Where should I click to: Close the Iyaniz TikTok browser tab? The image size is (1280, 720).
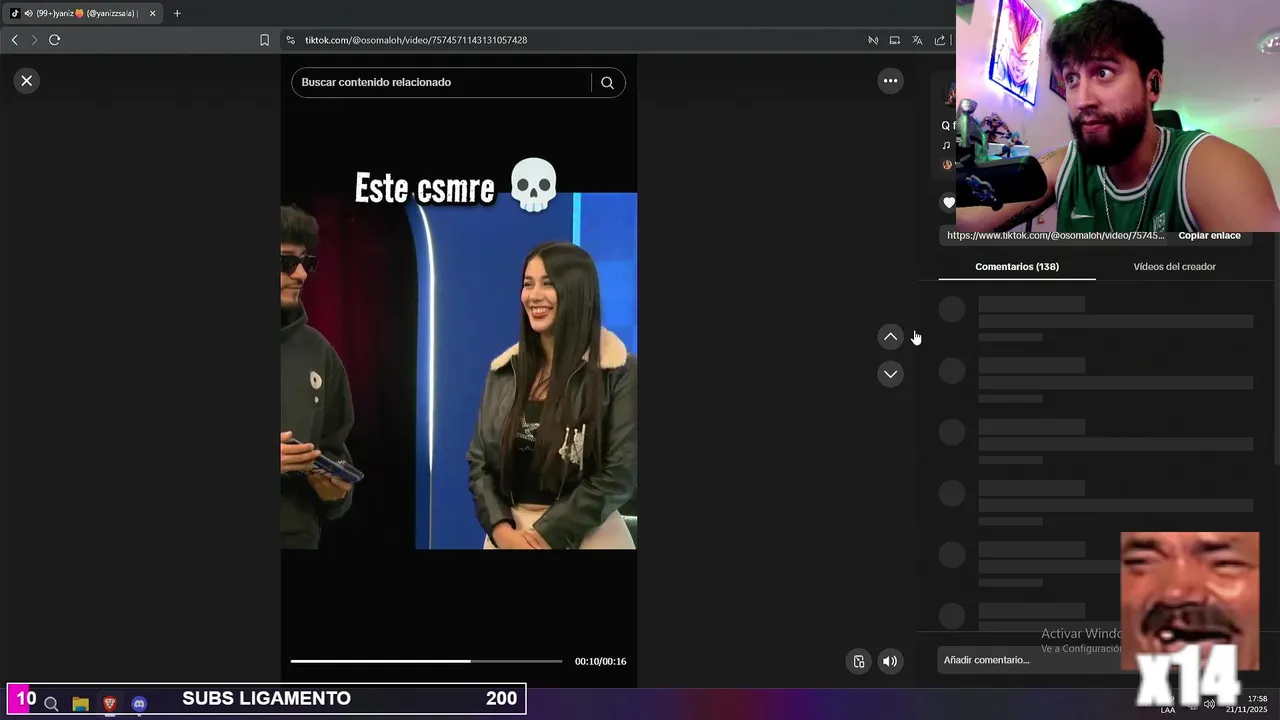coord(152,13)
